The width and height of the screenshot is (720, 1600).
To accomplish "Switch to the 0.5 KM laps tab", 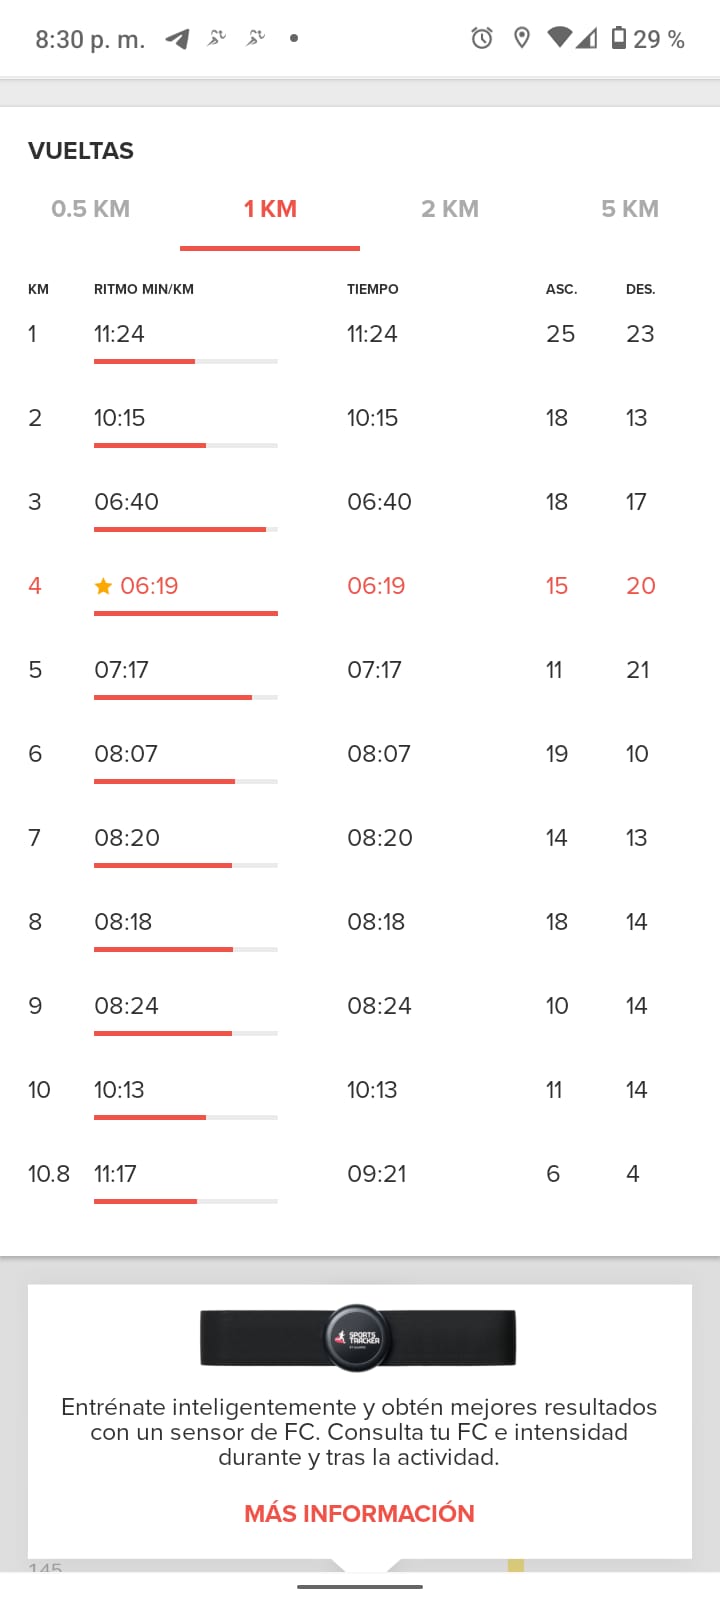I will coord(90,209).
